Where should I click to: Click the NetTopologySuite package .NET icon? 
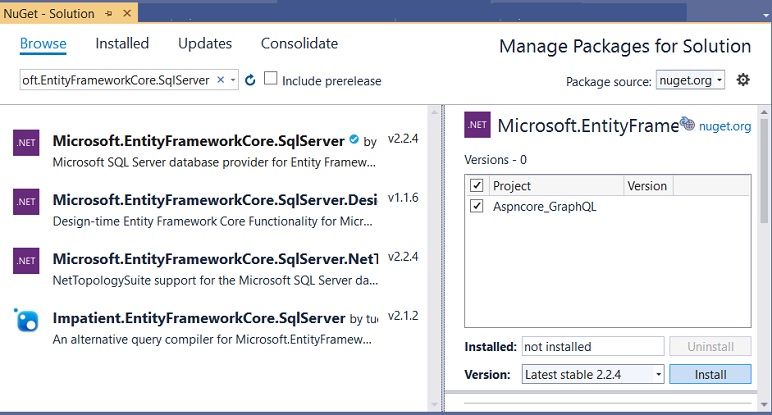(27, 260)
